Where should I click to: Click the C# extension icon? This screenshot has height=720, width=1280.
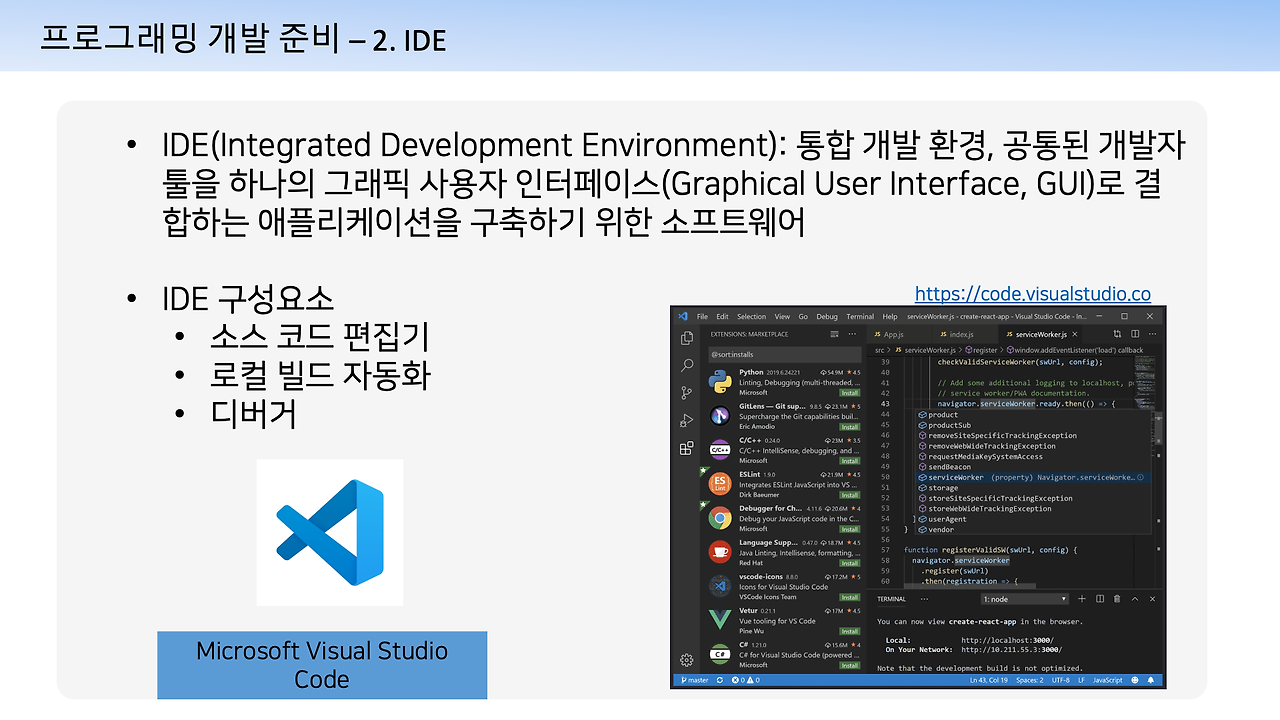tap(719, 654)
